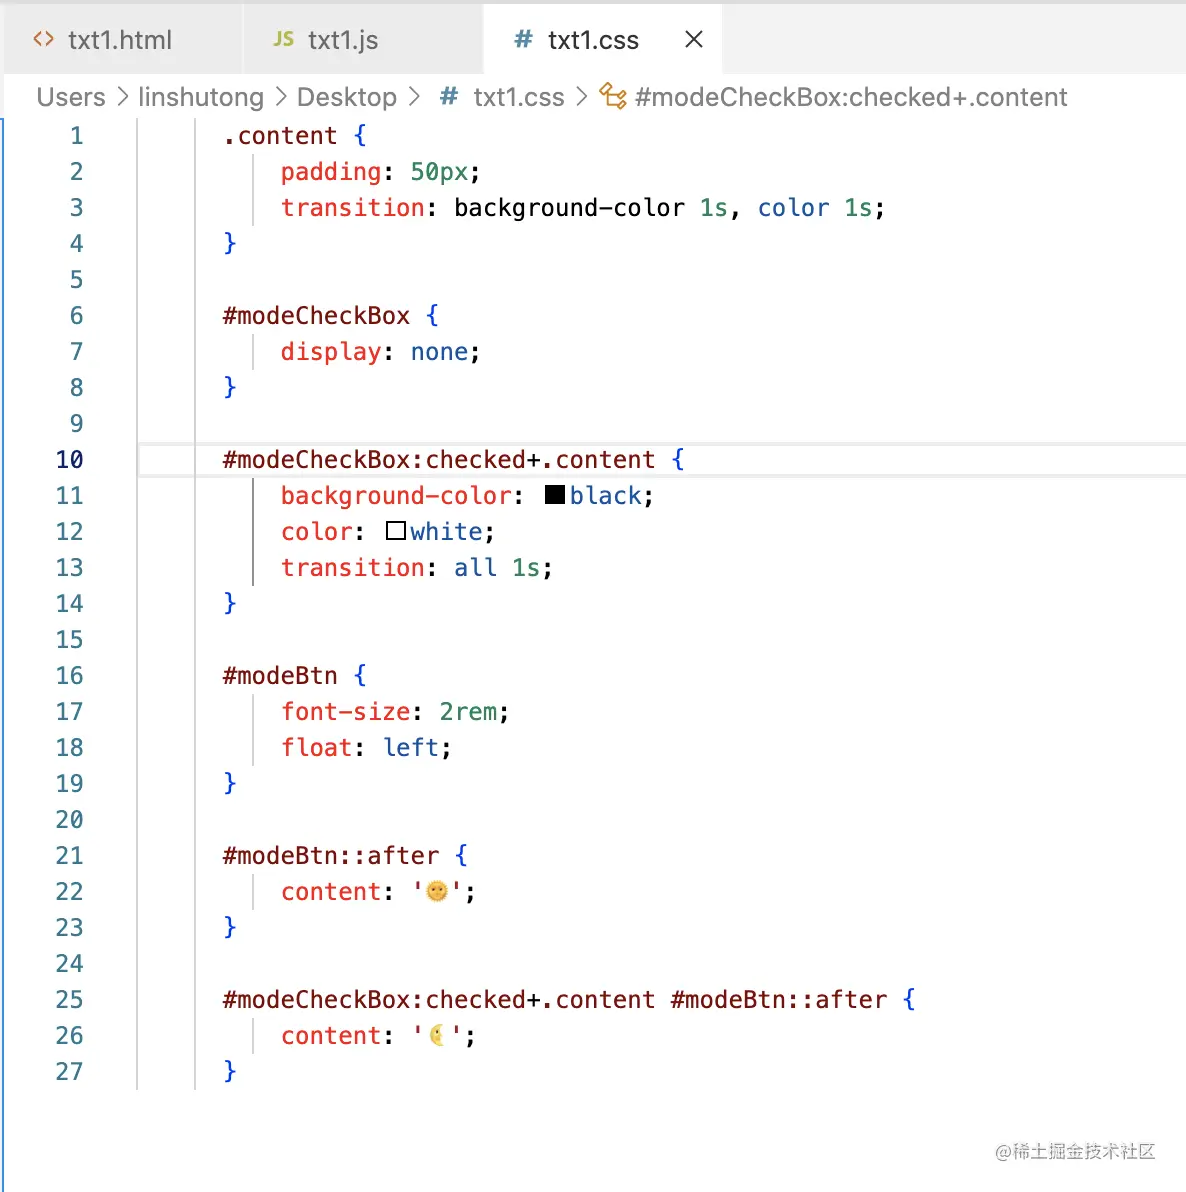Expand the chevron after linshutong breadcrumb
Image resolution: width=1186 pixels, height=1192 pixels.
click(281, 97)
